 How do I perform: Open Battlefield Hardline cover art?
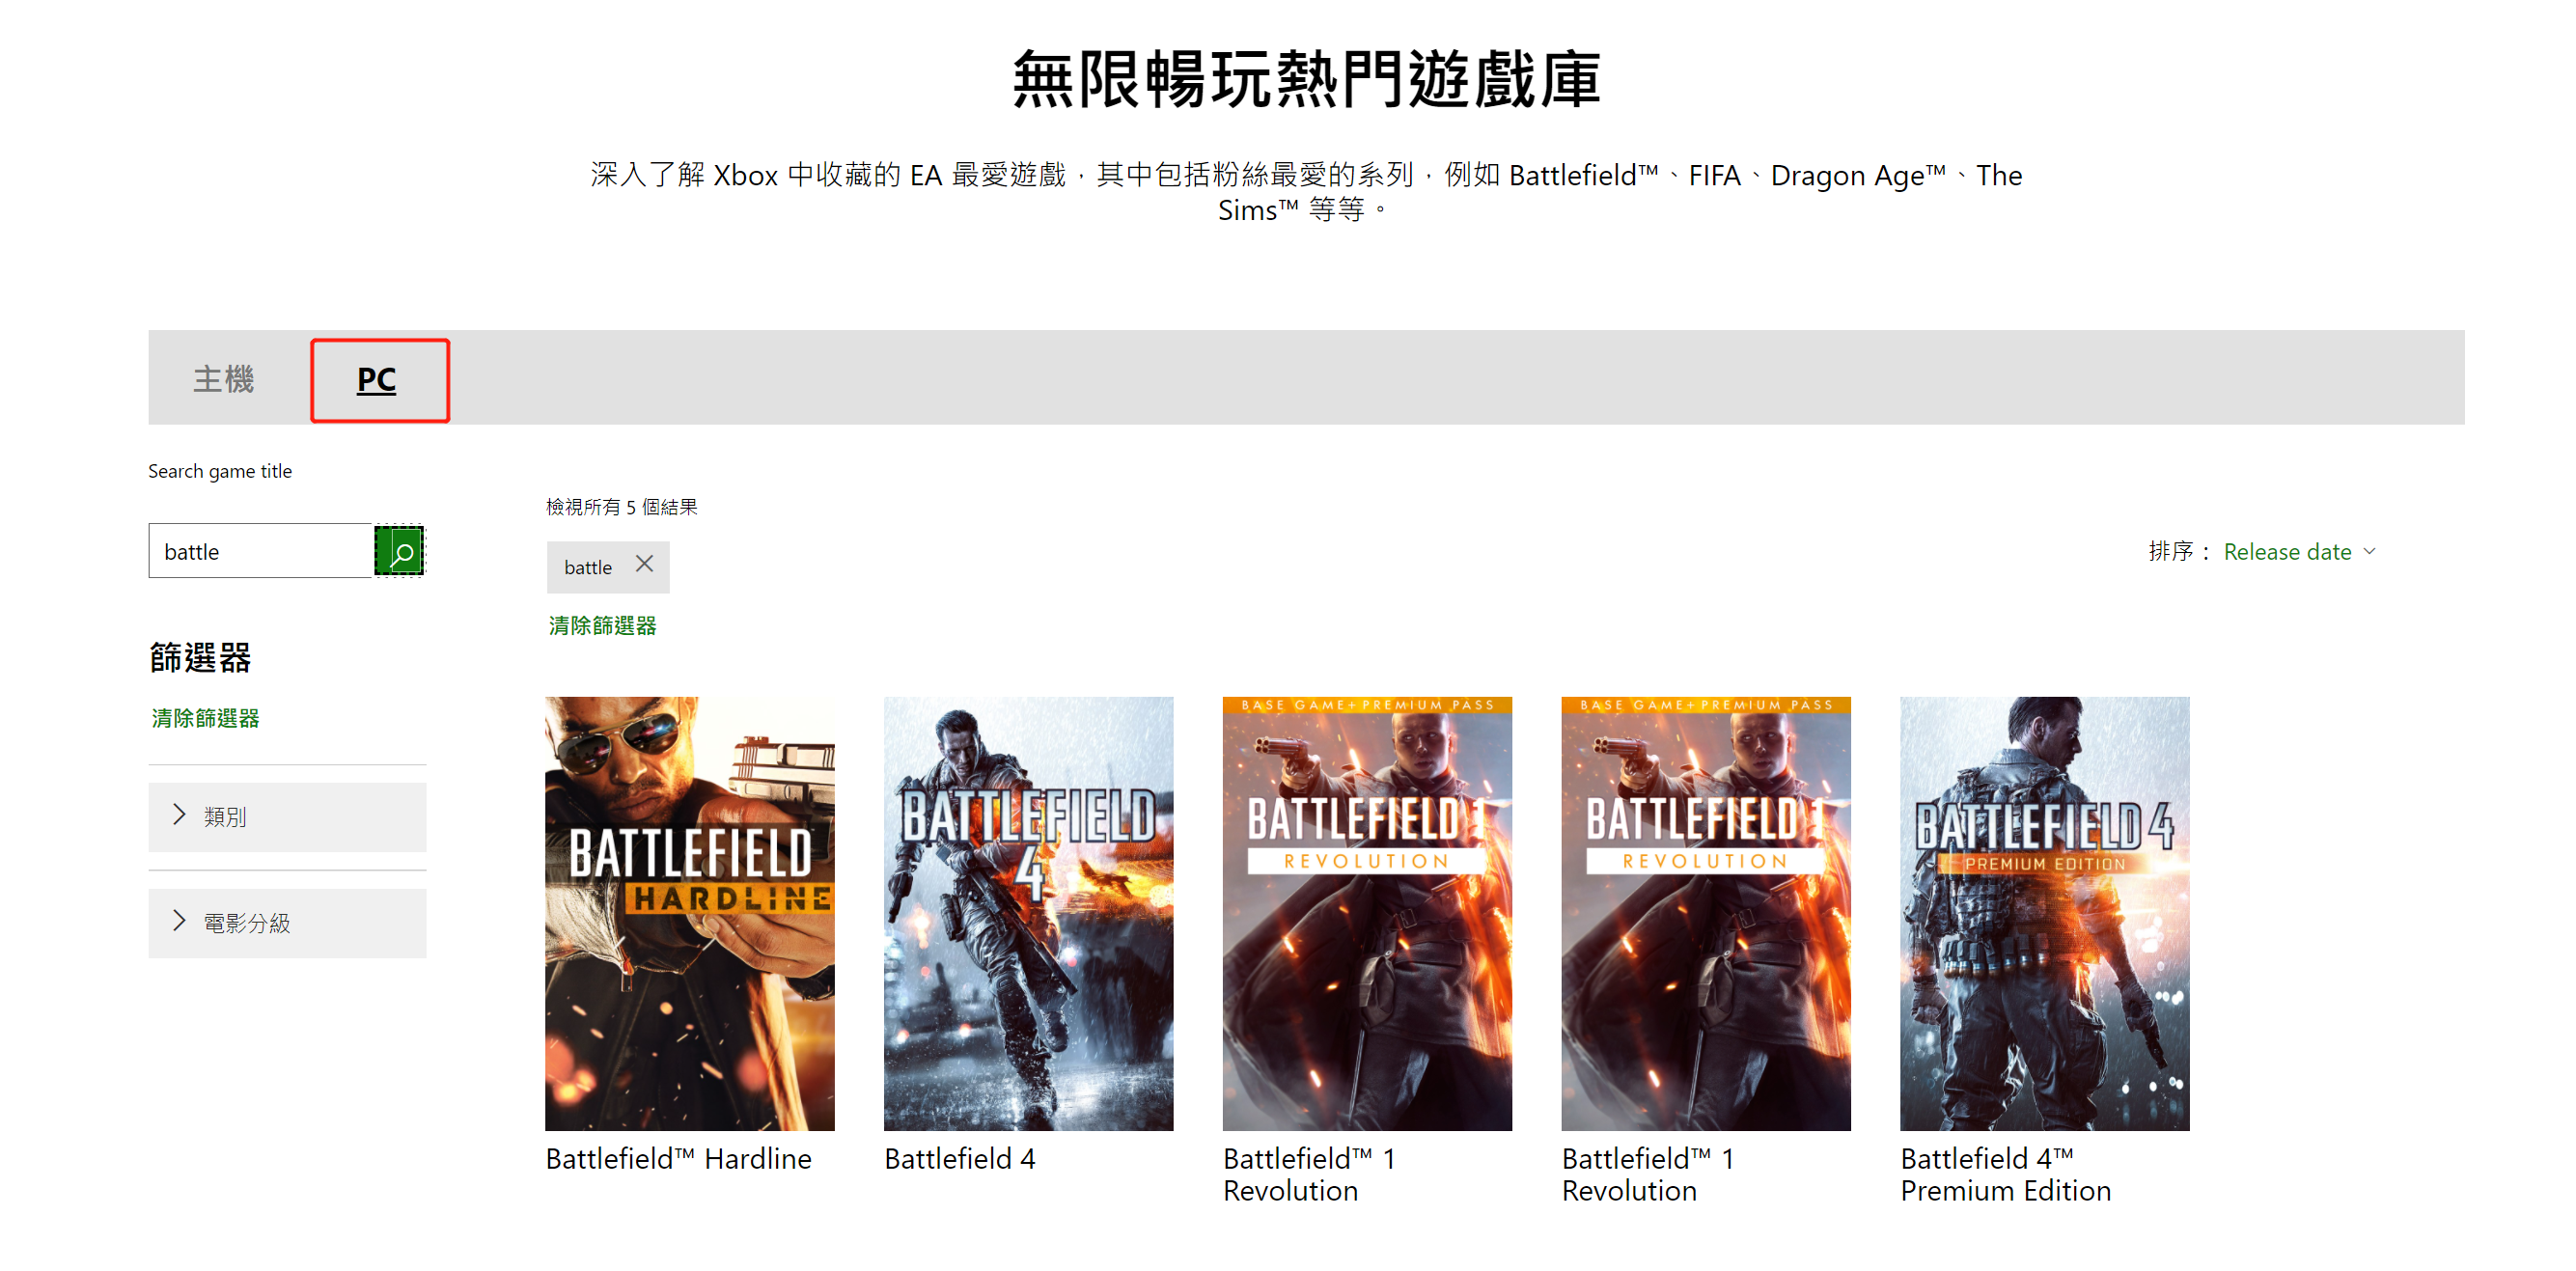[x=689, y=913]
